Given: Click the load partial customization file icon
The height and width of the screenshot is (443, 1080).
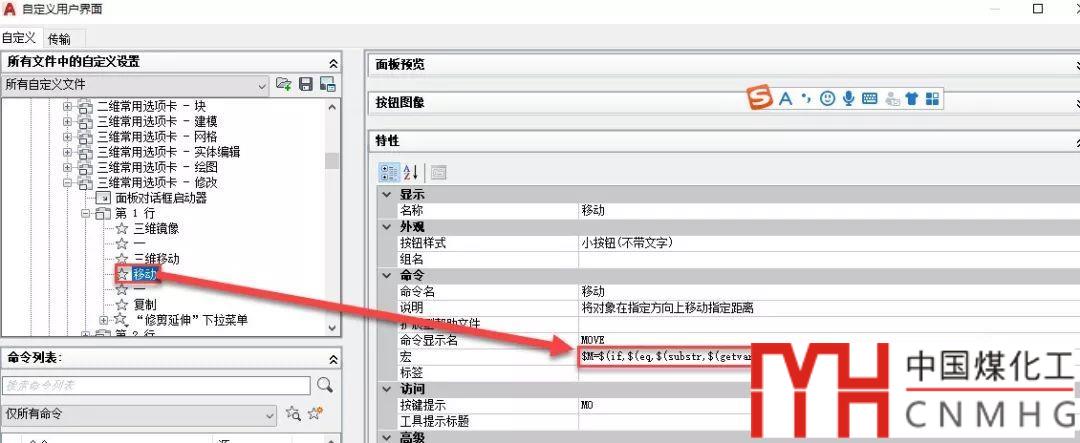Looking at the screenshot, I should [x=284, y=85].
